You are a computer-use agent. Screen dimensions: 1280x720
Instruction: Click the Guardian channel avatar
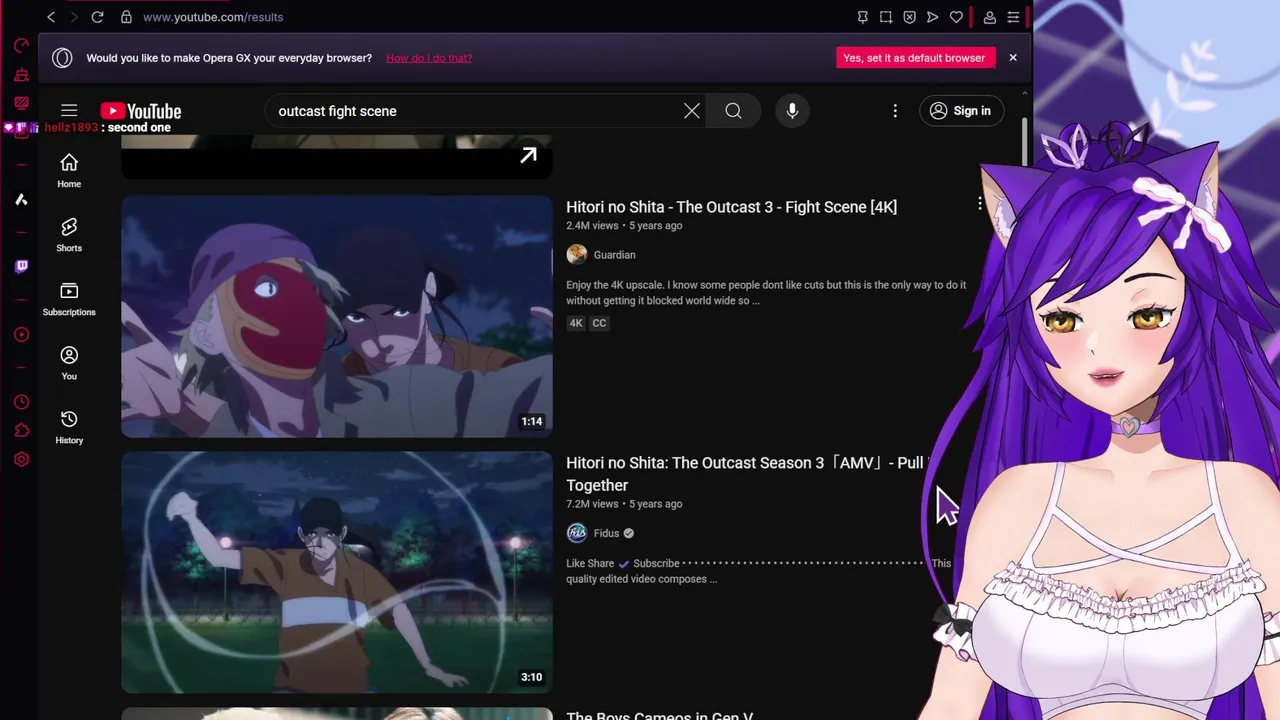(x=577, y=255)
